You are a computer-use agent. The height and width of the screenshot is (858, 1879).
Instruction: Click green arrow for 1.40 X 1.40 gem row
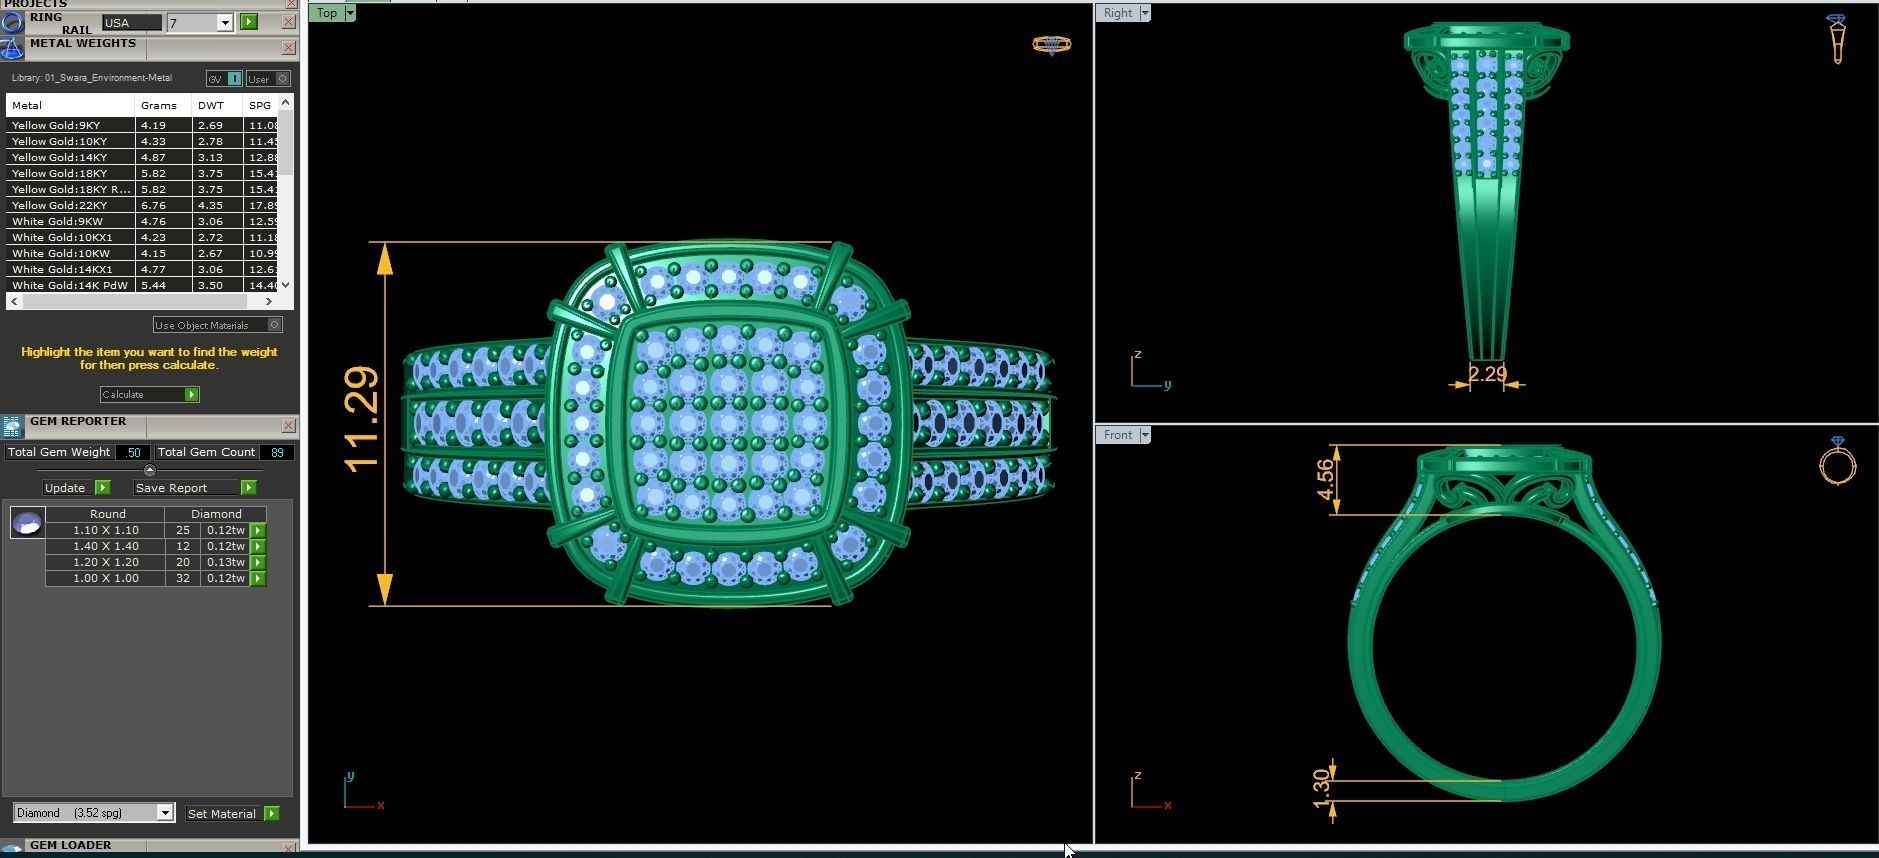(x=258, y=547)
